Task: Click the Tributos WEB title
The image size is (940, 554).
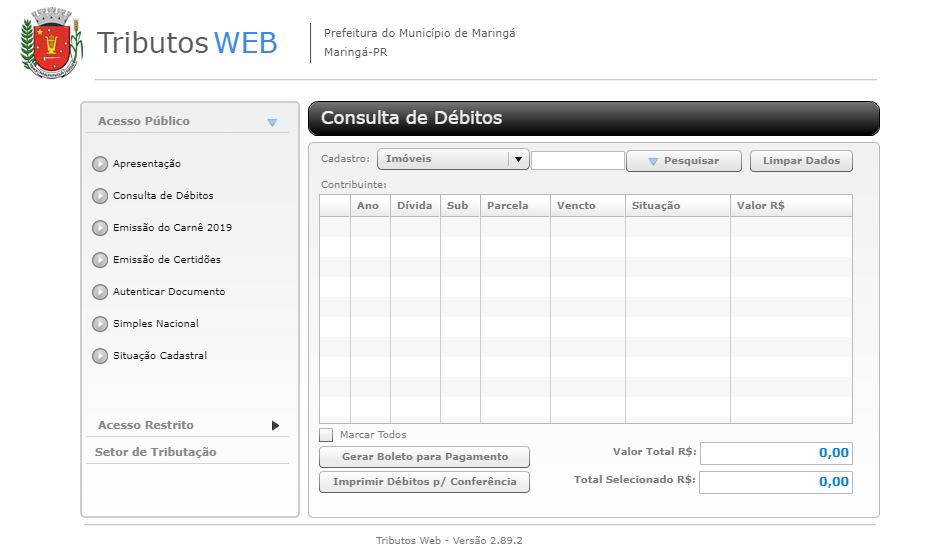Action: tap(187, 43)
